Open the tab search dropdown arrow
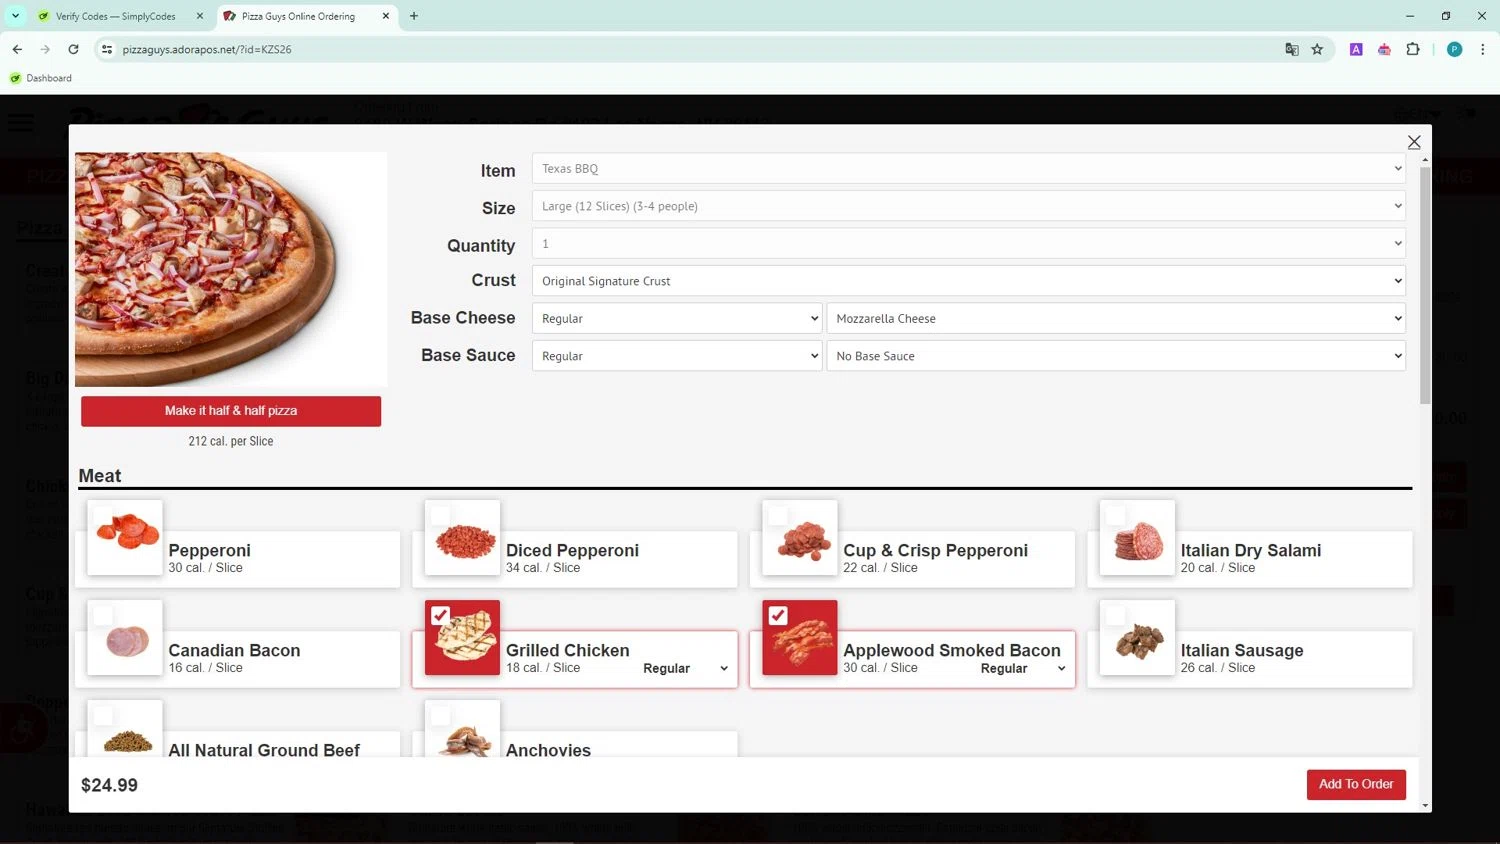The width and height of the screenshot is (1500, 844). [x=15, y=16]
